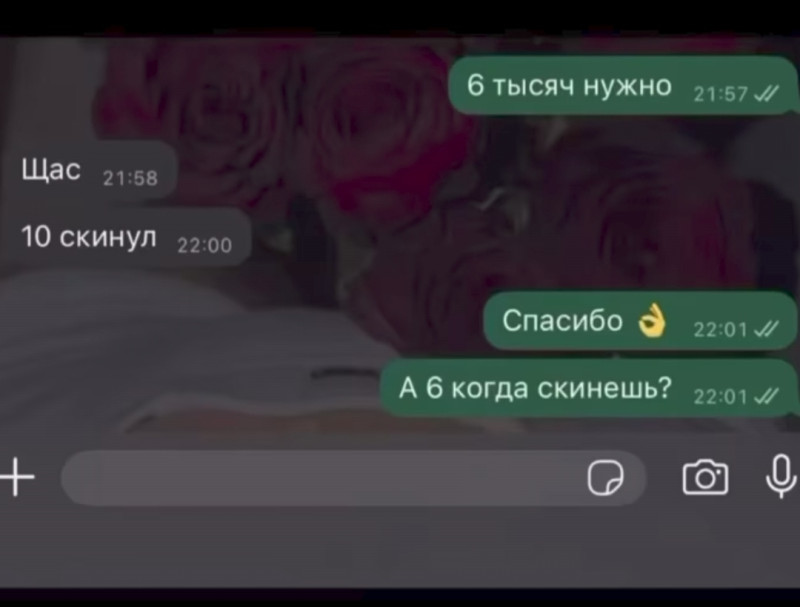Open the plus attachment menu
800x607 pixels.
(x=17, y=477)
